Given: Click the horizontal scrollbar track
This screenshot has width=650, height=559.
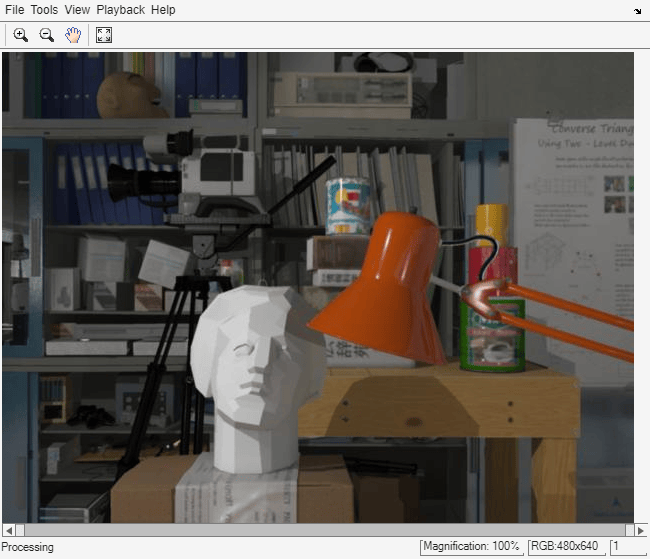Looking at the screenshot, I should point(325,530).
